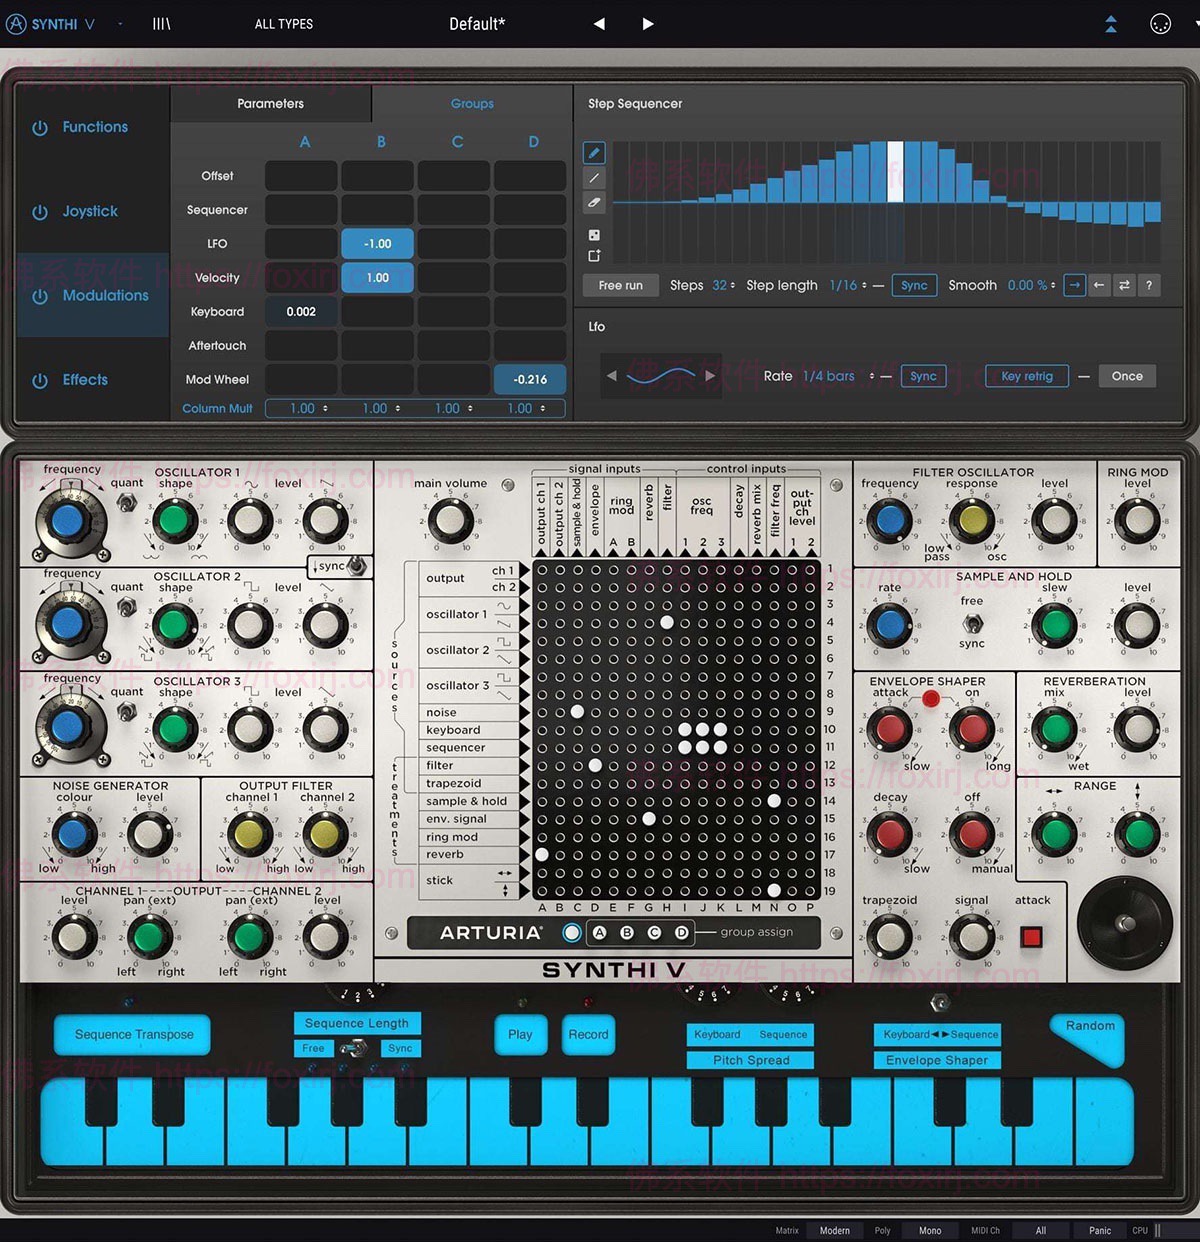Open the Joystick panel in left sidebar
The height and width of the screenshot is (1242, 1200).
click(90, 211)
